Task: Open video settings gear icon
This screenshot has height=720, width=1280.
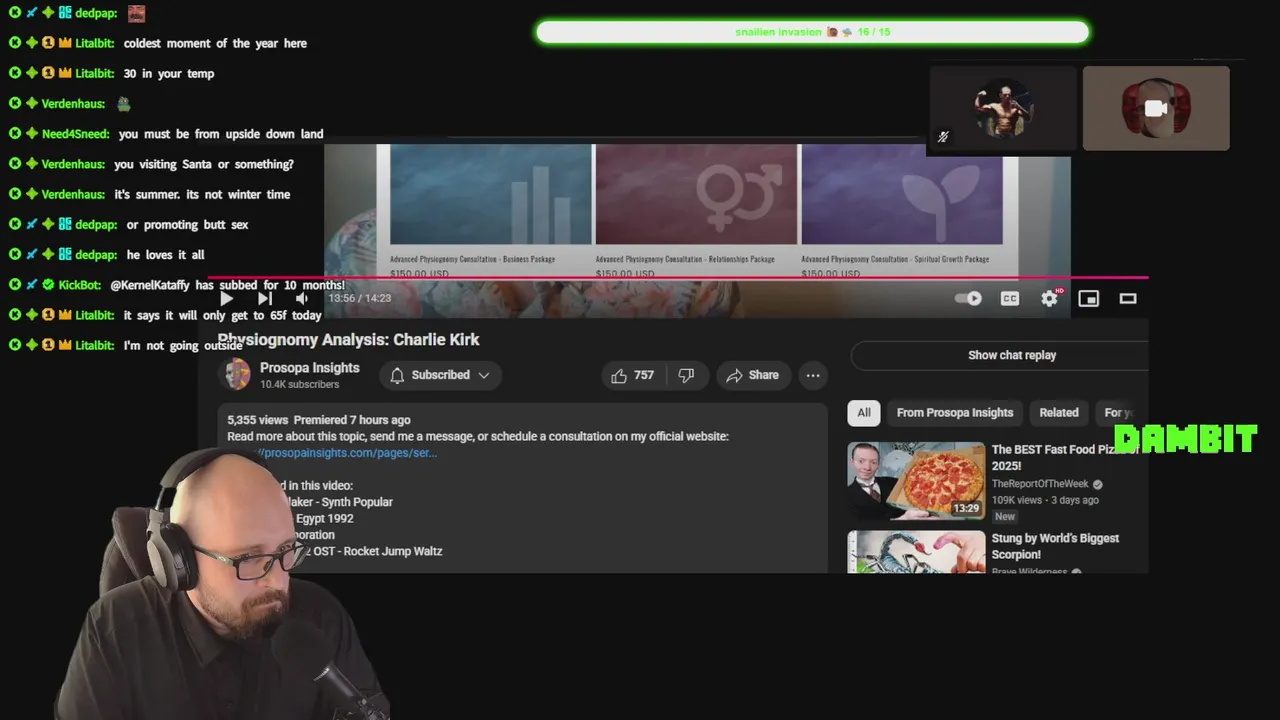Action: (x=1049, y=298)
